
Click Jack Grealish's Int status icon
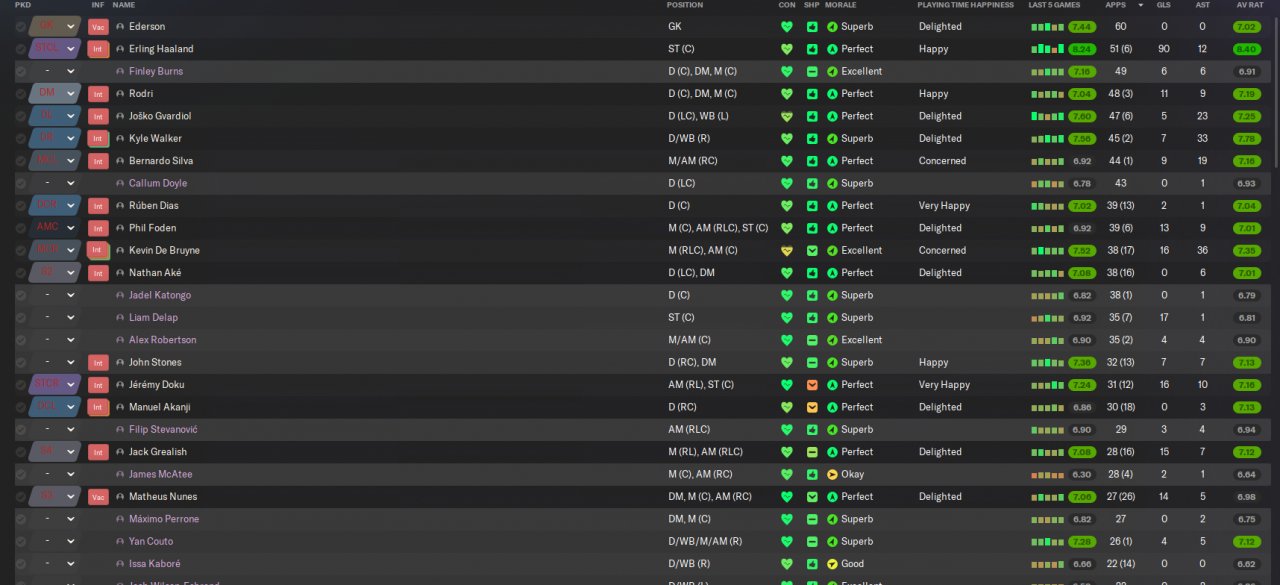click(x=98, y=452)
